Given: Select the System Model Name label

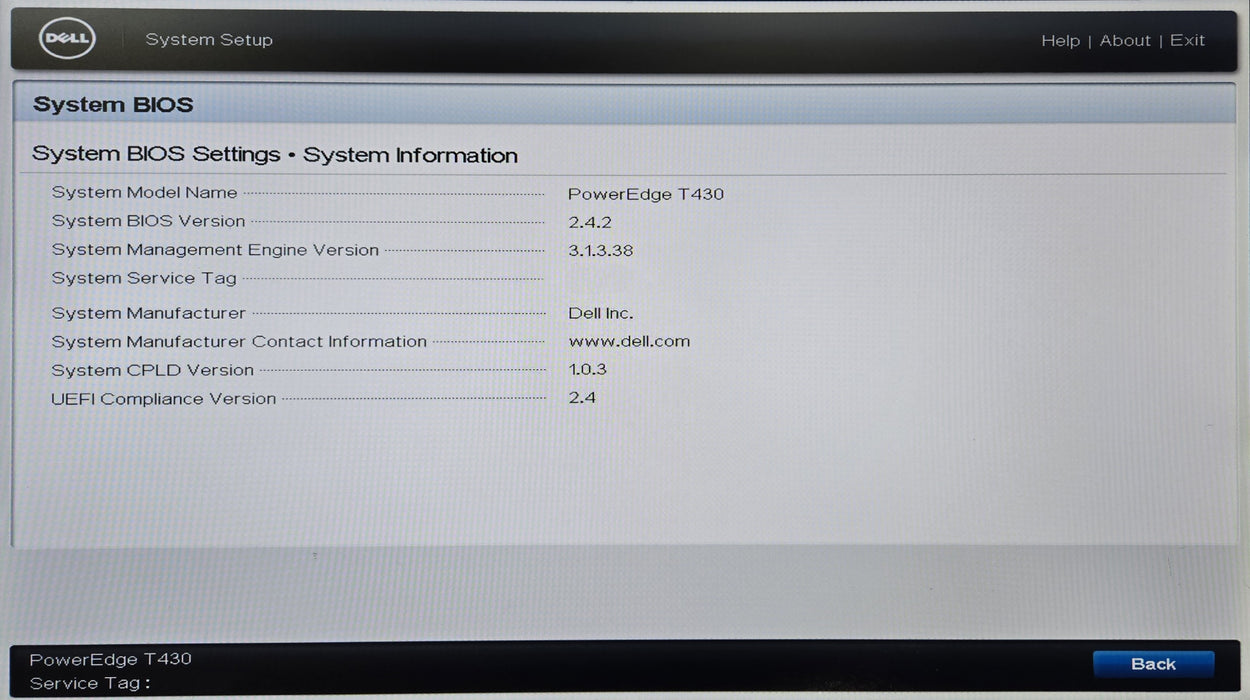Looking at the screenshot, I should tap(145, 193).
